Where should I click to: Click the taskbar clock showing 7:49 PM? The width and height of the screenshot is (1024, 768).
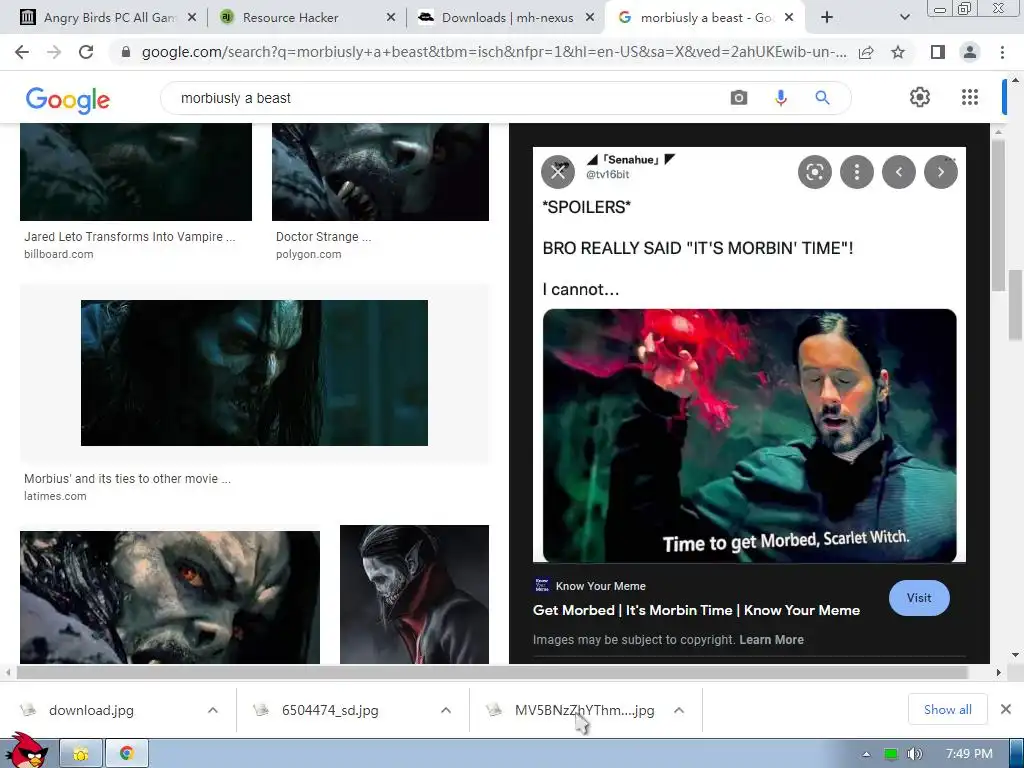point(969,754)
